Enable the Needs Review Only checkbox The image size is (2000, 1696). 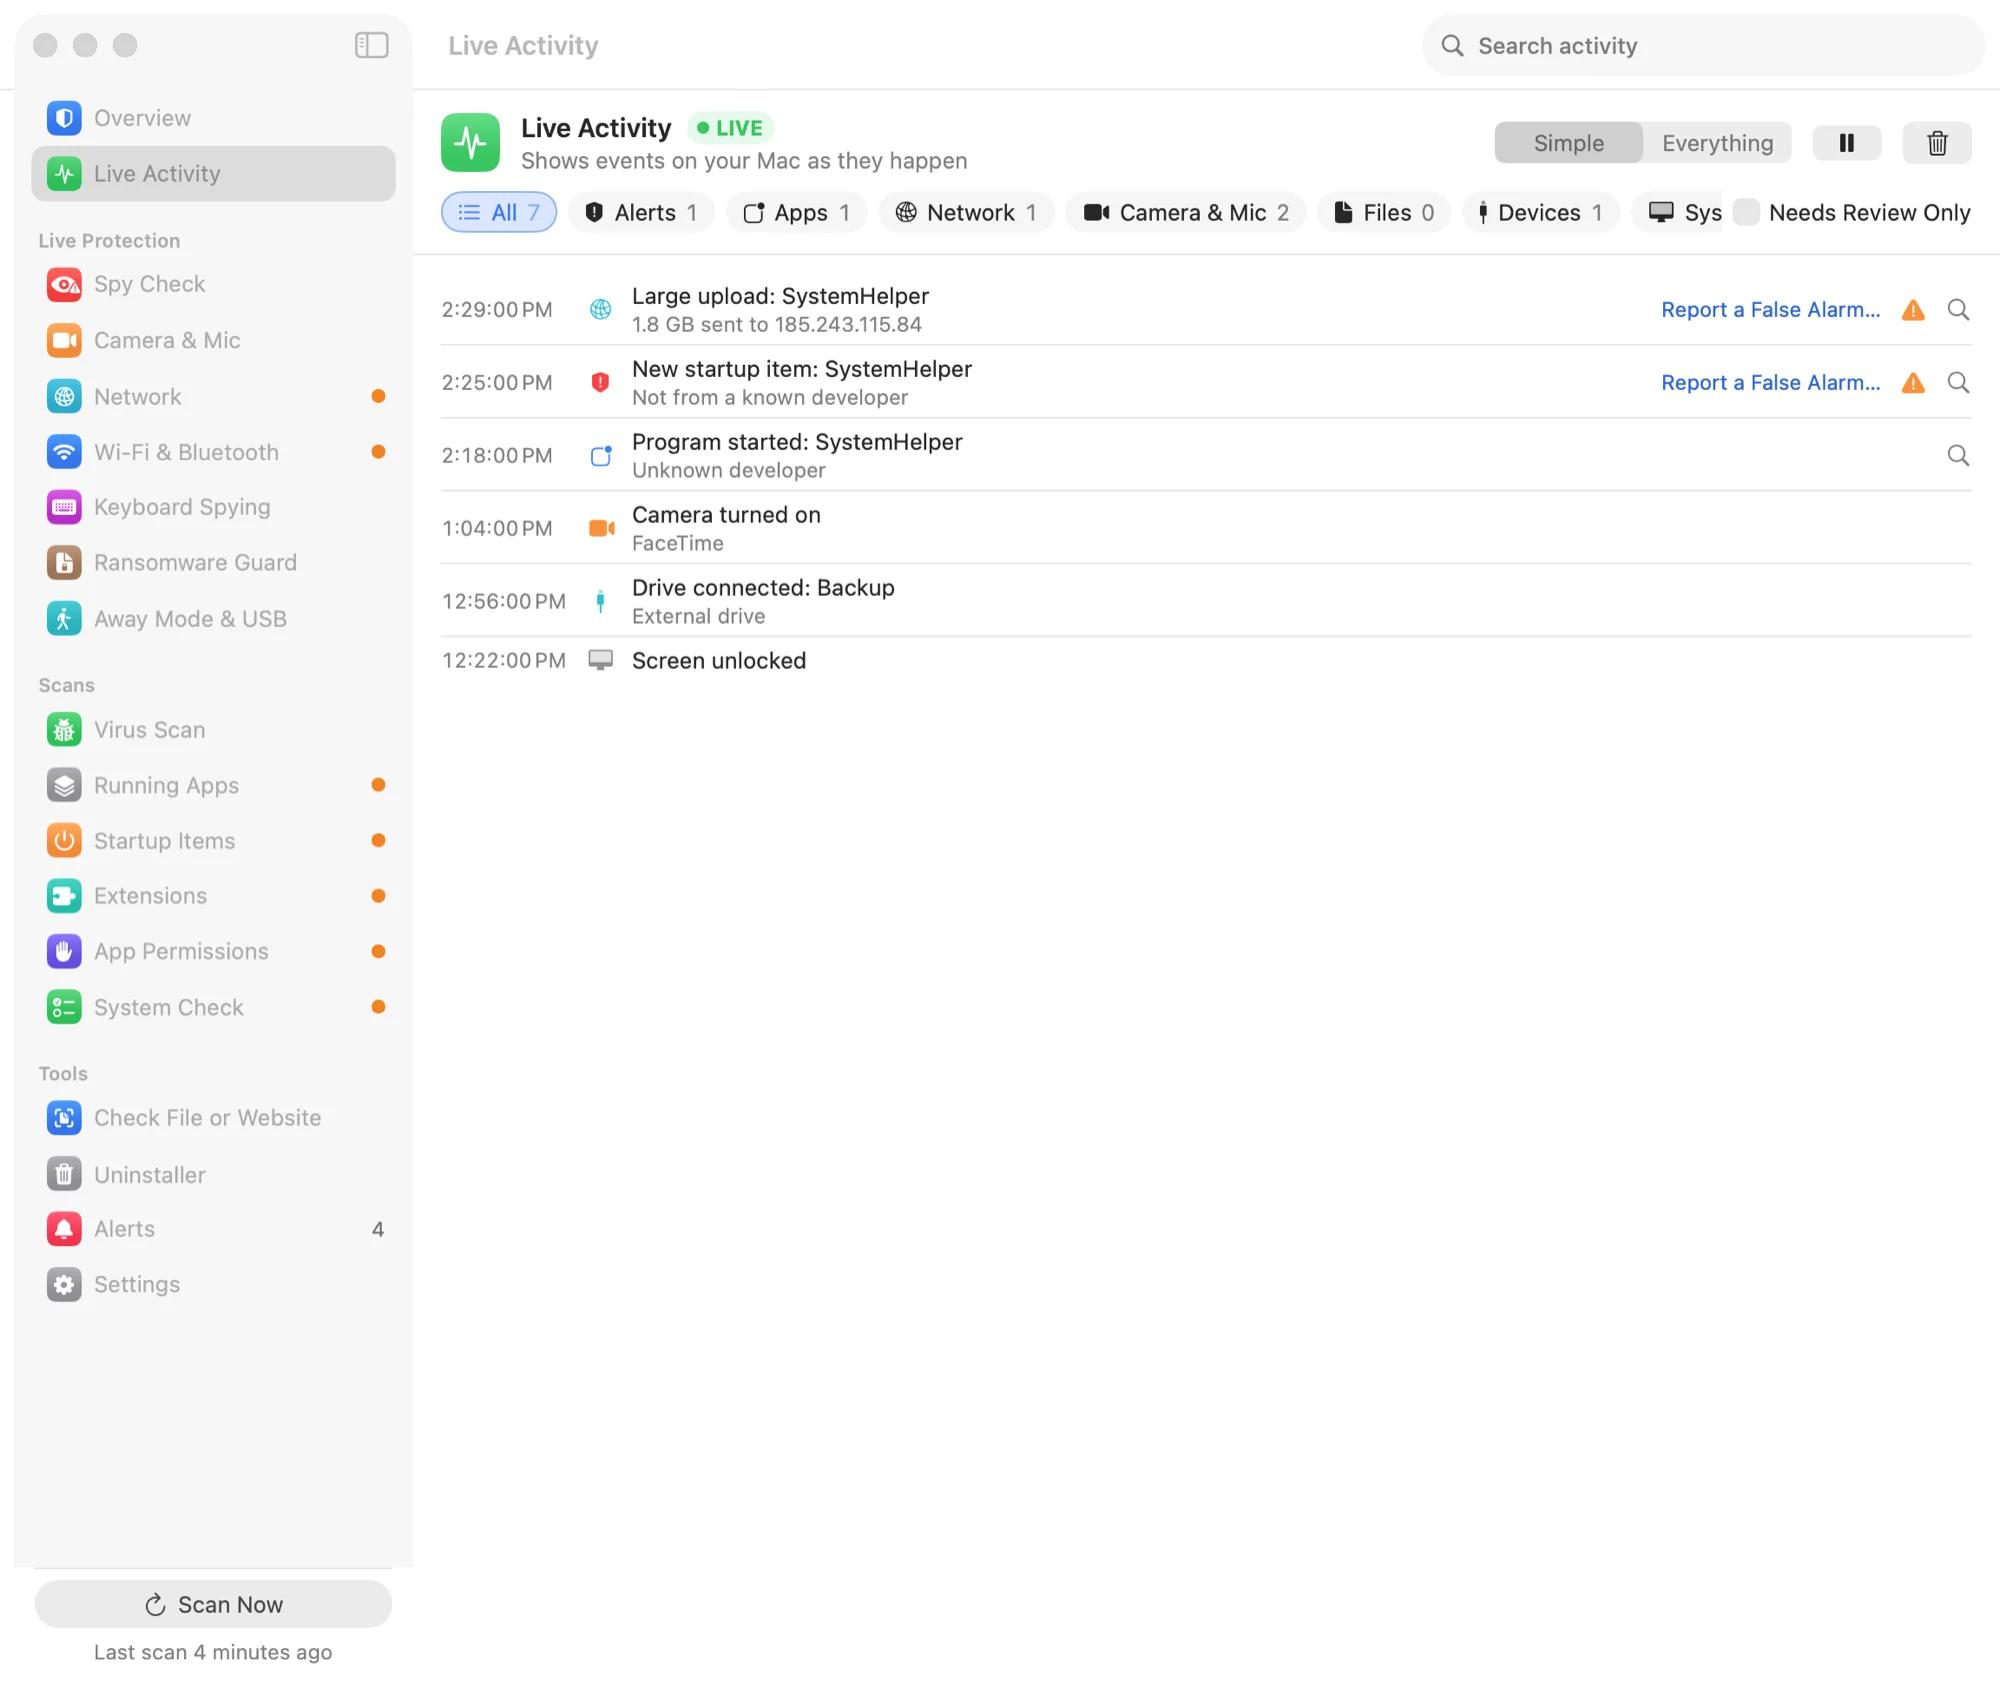[x=1746, y=212]
